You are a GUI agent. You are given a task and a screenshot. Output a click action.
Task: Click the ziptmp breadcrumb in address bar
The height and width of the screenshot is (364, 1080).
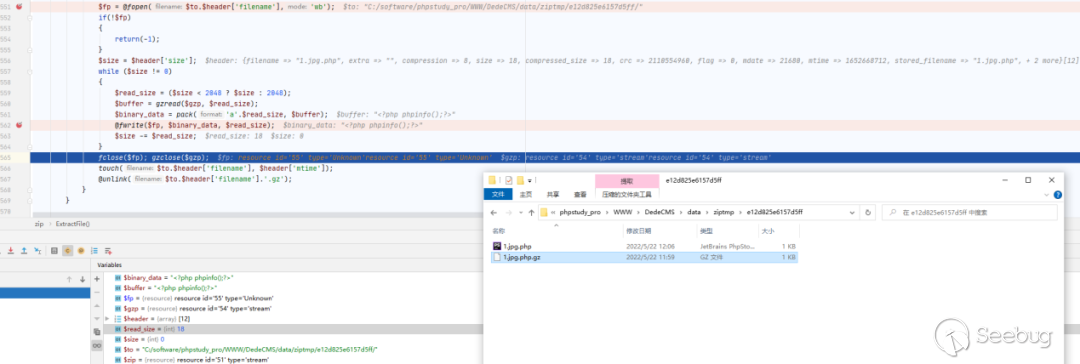click(724, 212)
